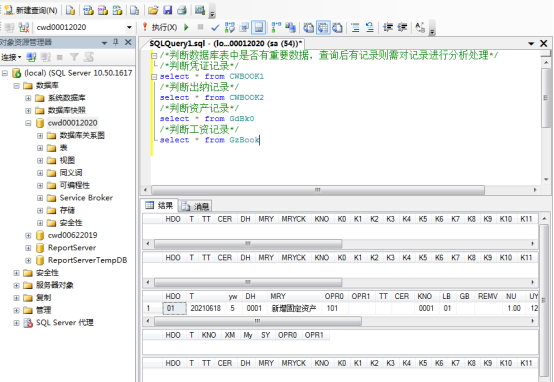Click the query editor horizontal scrollbar

coord(318,190)
